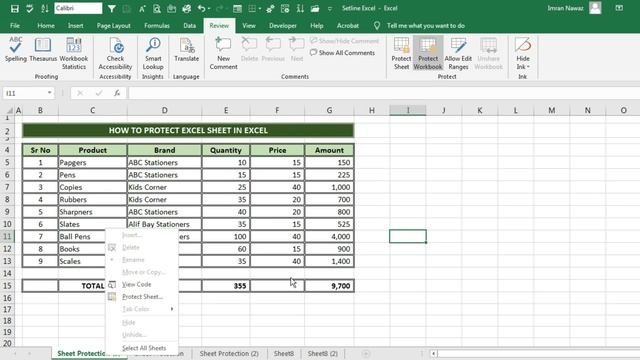The image size is (640, 360).
Task: Click the Imran Nawaz account avatar
Action: [x=595, y=8]
